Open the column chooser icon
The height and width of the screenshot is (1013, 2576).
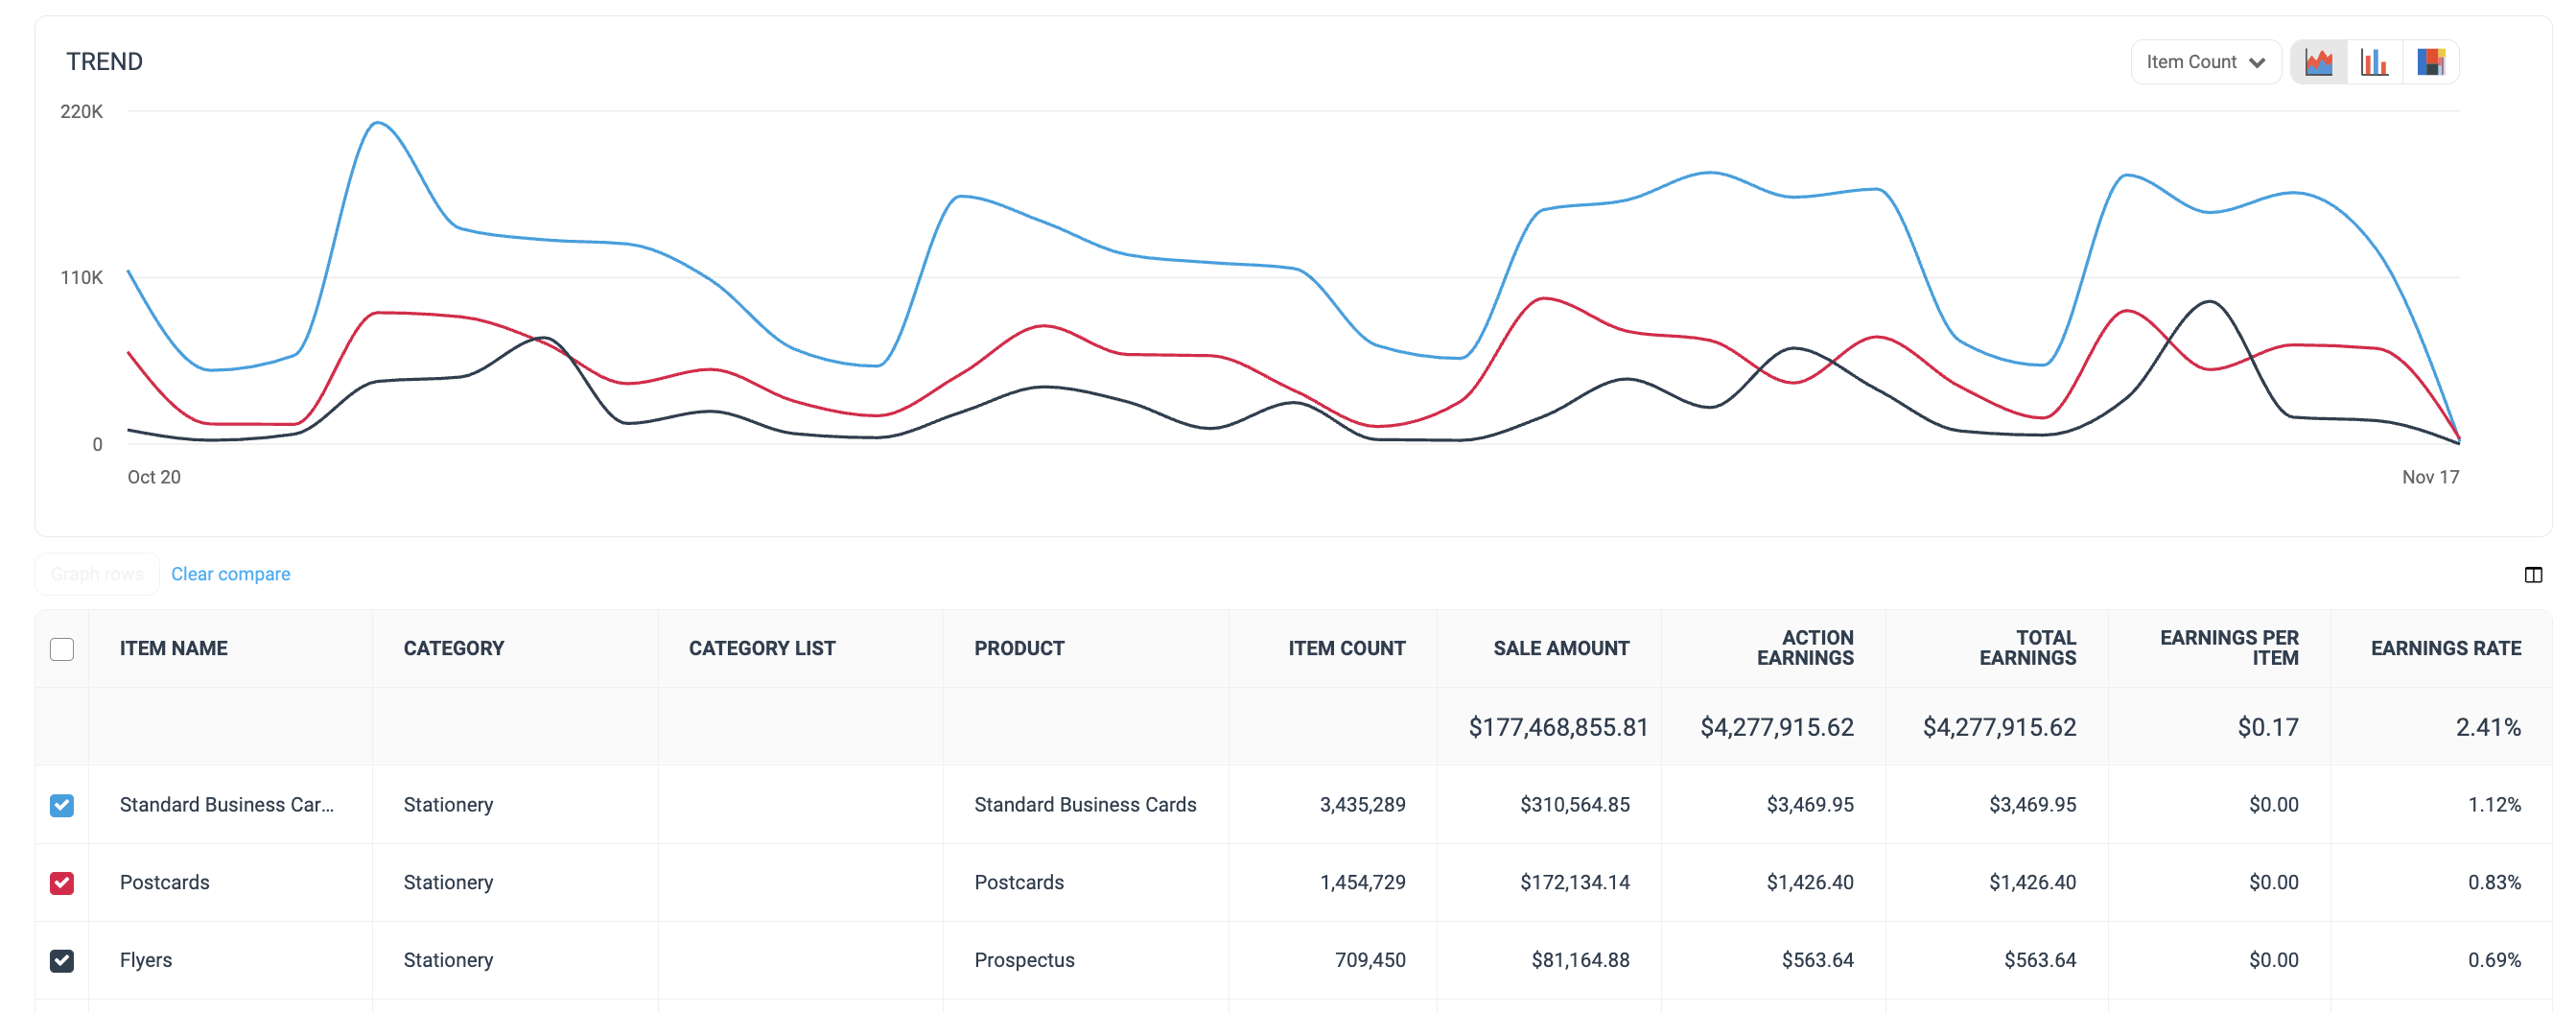point(2532,574)
